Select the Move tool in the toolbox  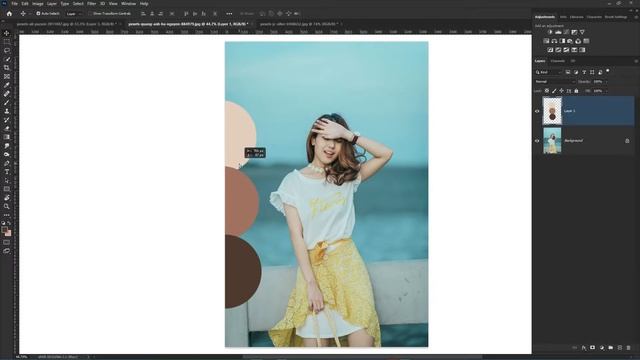coord(7,33)
